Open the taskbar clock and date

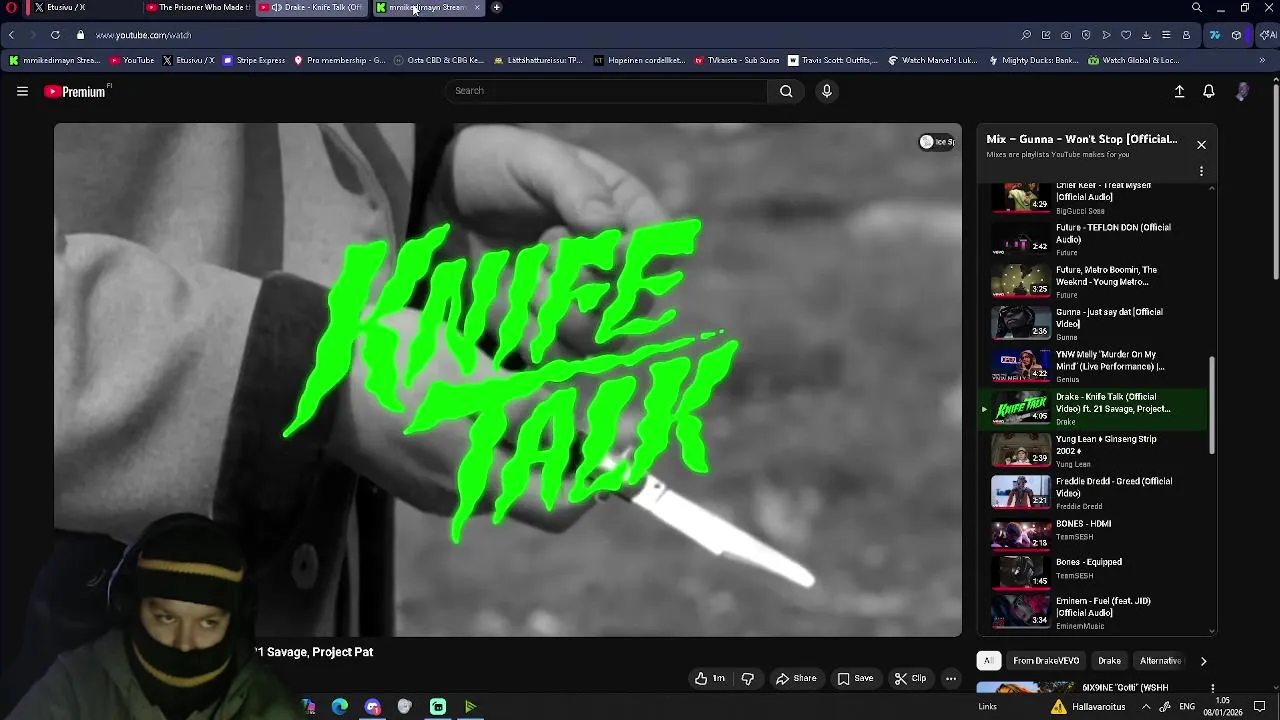1223,707
